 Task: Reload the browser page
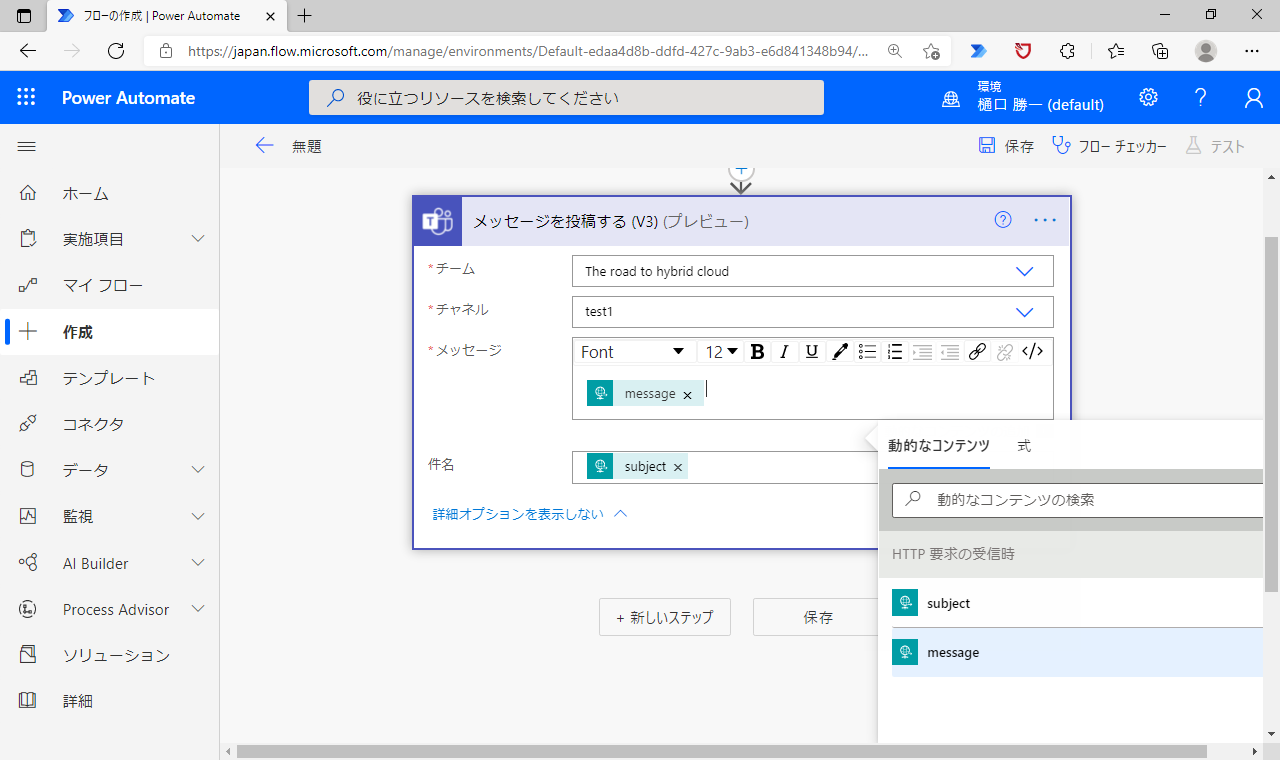tap(116, 51)
